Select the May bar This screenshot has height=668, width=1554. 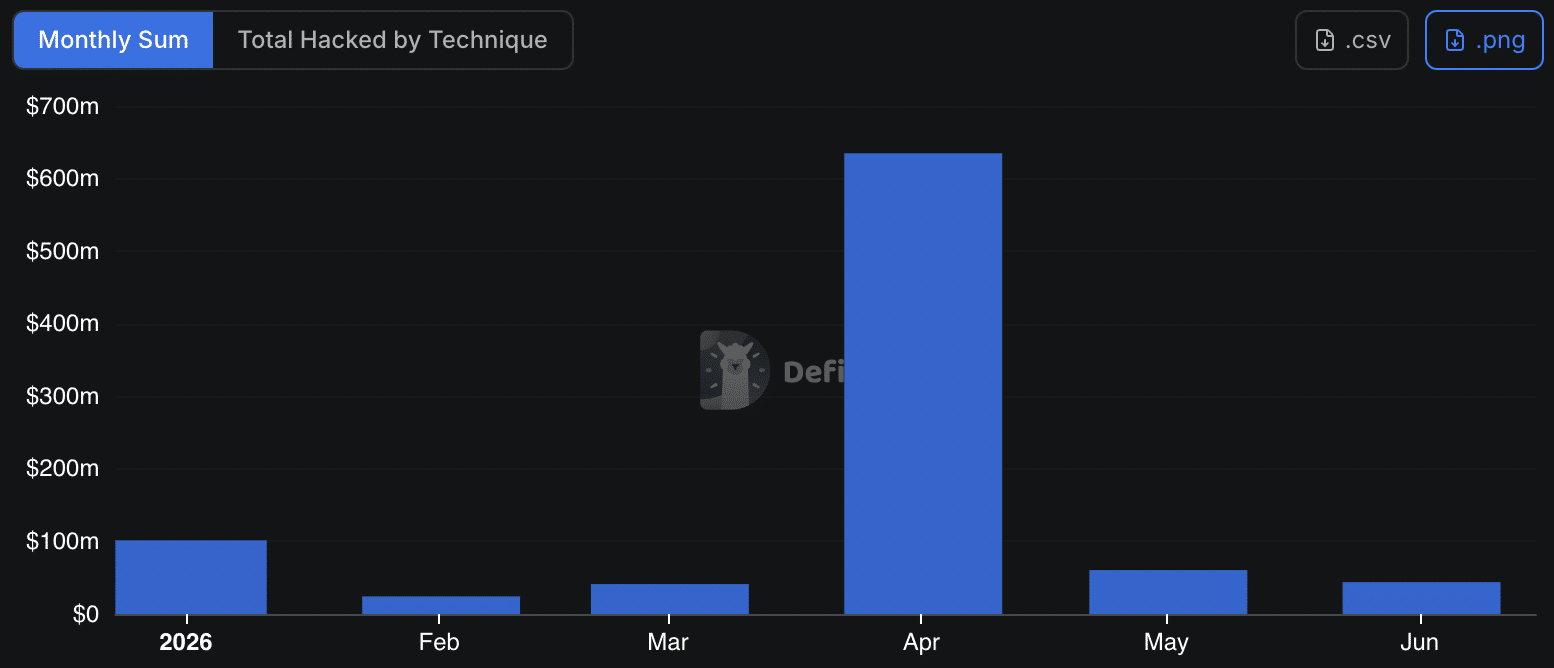(1168, 592)
